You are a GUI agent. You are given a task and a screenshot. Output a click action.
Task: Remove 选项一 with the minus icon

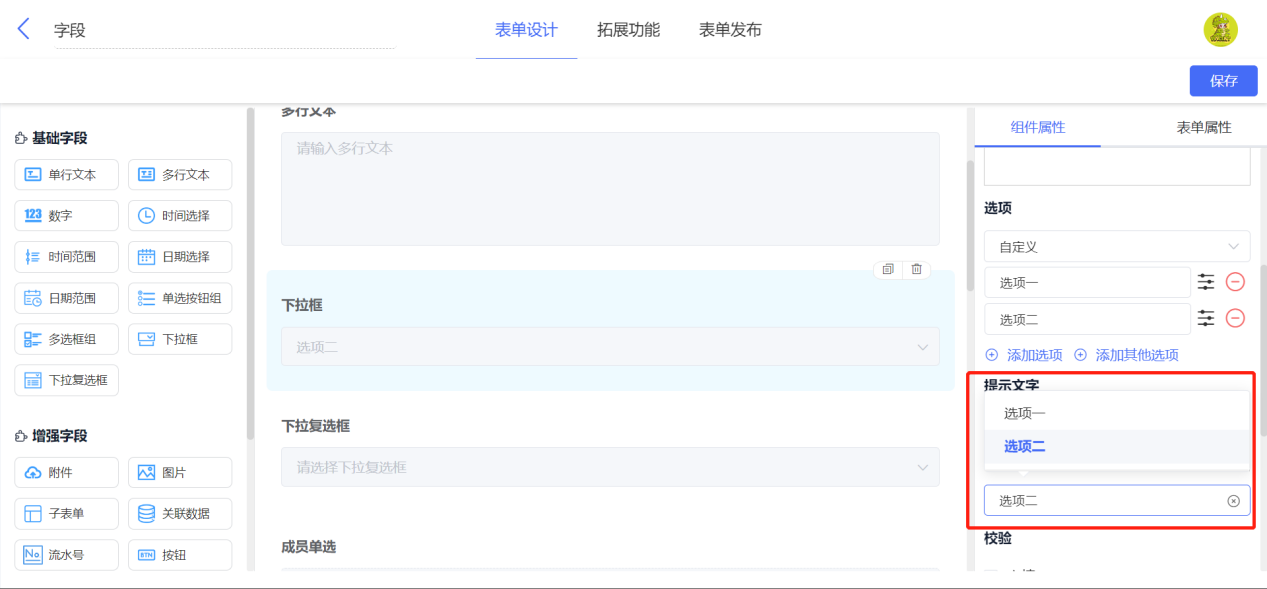(x=1235, y=282)
